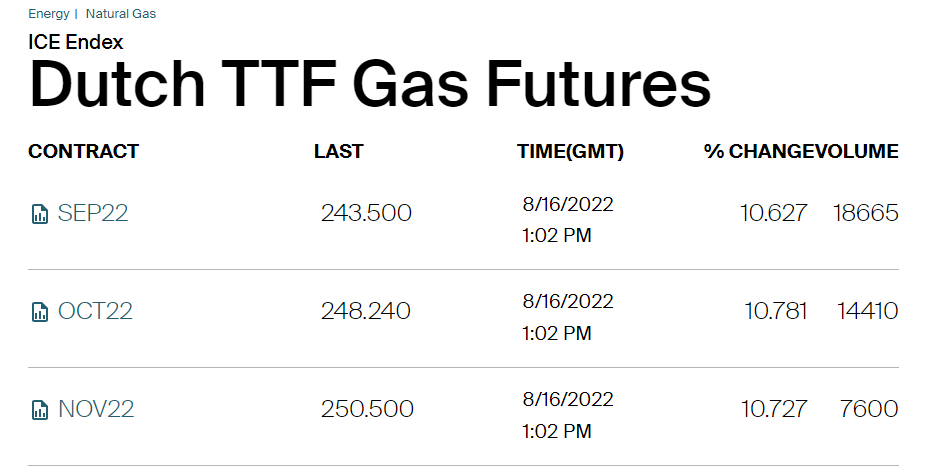Click the SEP22 volume value 18665
This screenshot has height=473, width=935.
coord(865,213)
